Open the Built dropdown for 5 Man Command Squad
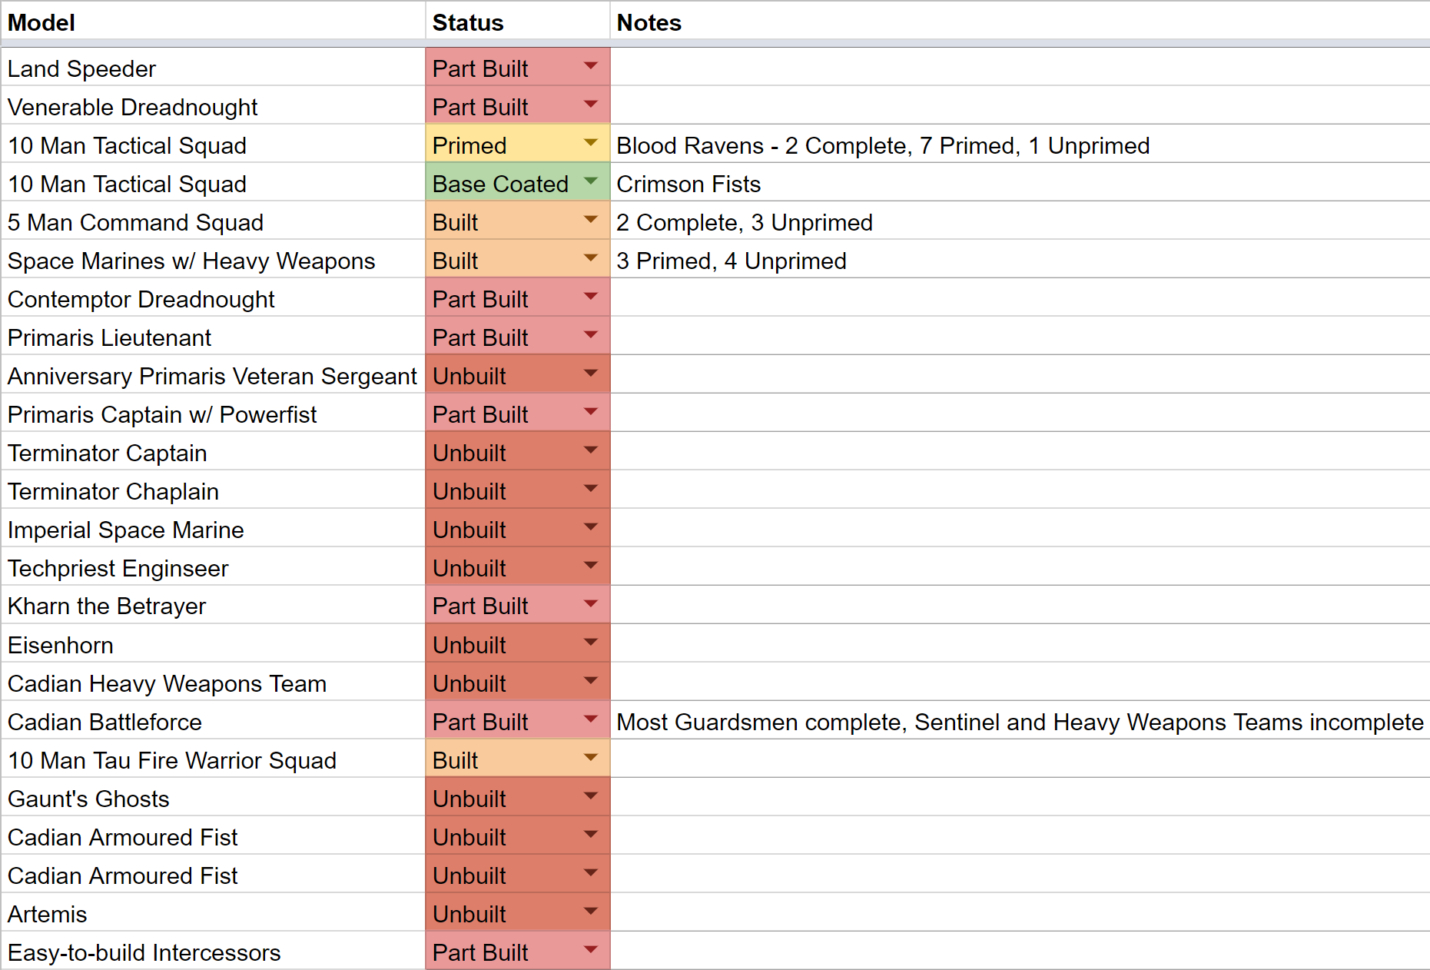Screen dimensions: 1430x970 coord(591,220)
